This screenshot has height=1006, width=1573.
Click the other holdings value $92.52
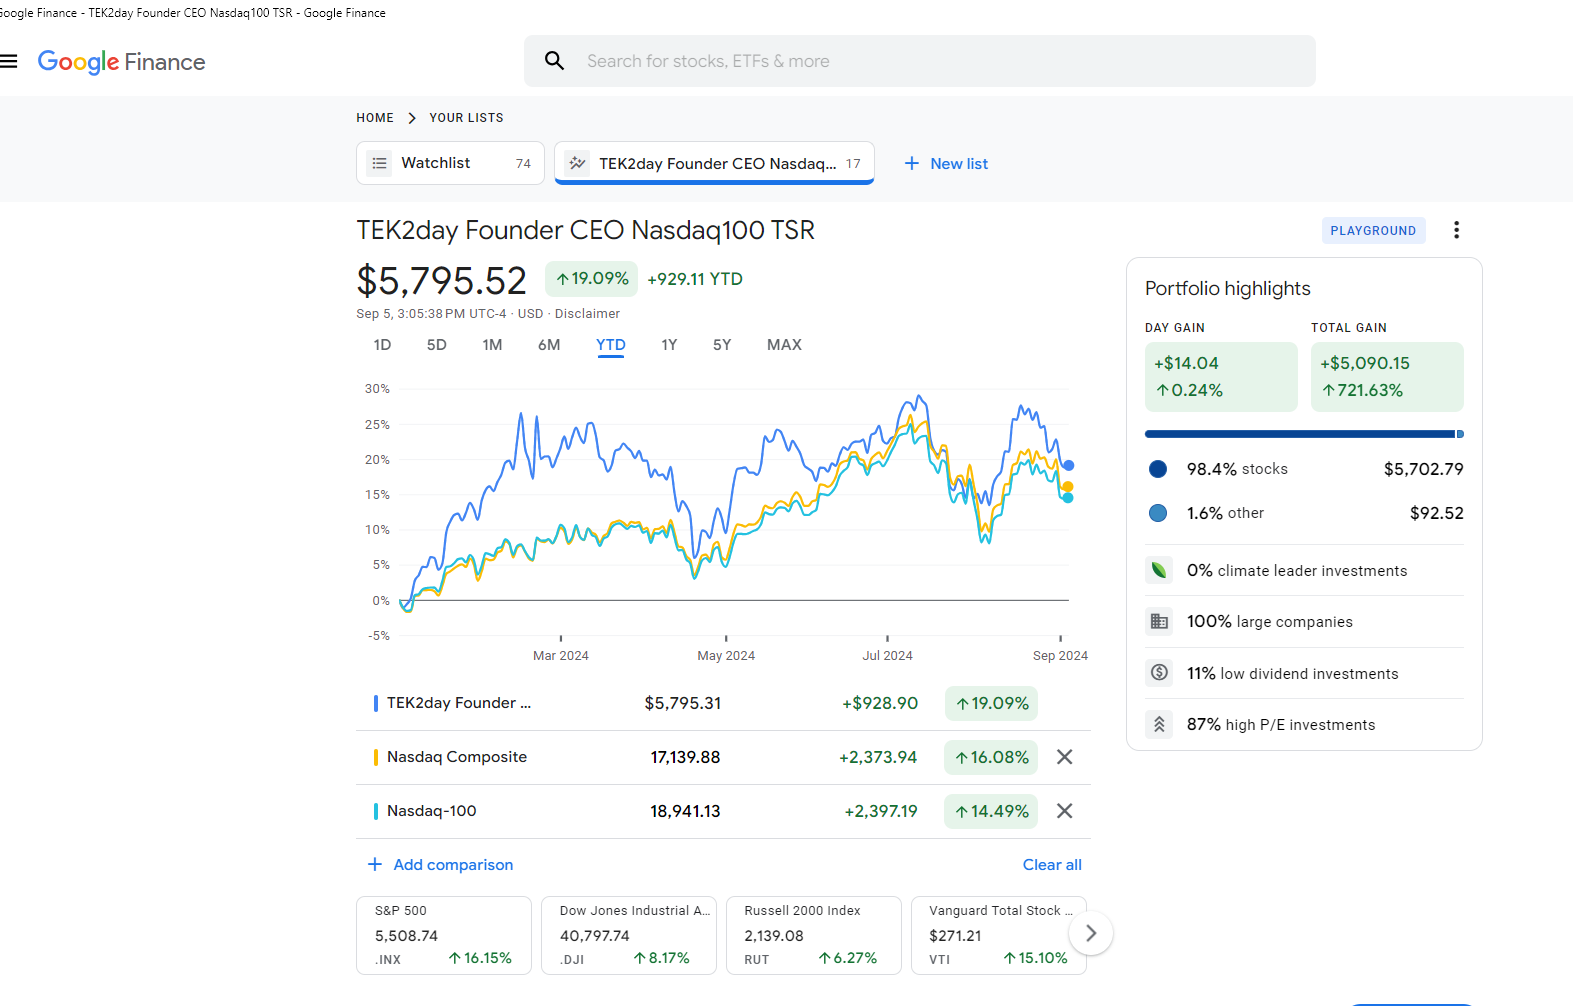click(x=1437, y=513)
